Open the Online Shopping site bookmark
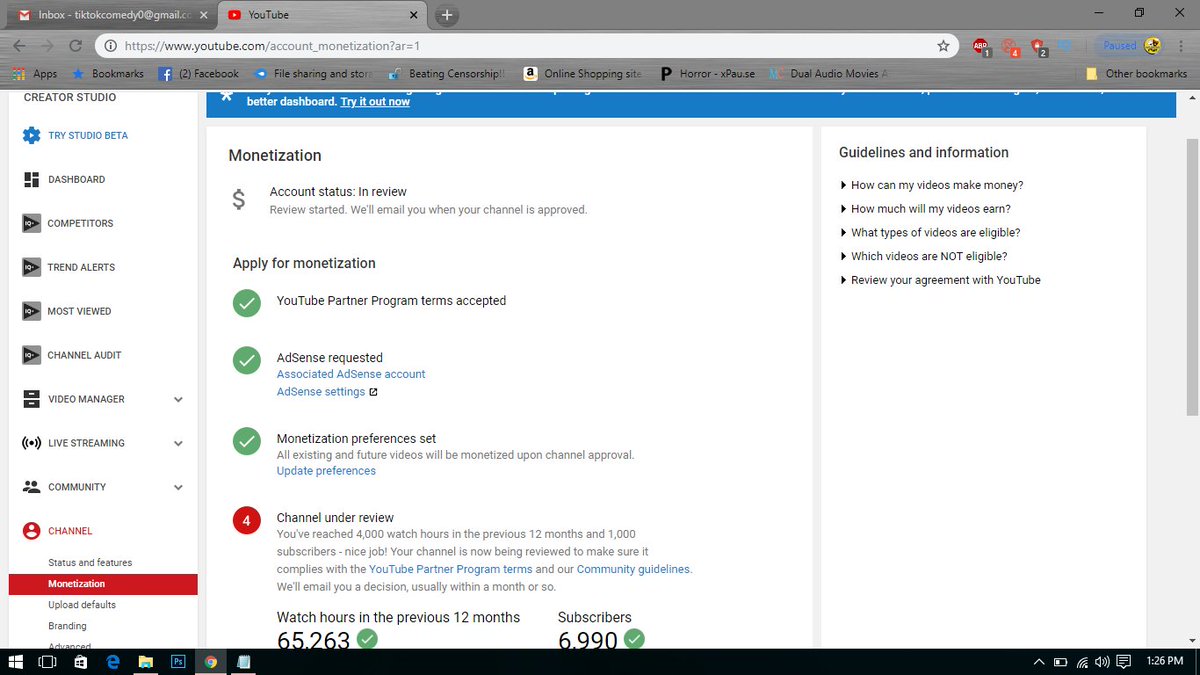Screen dimensions: 1200x675 point(581,74)
